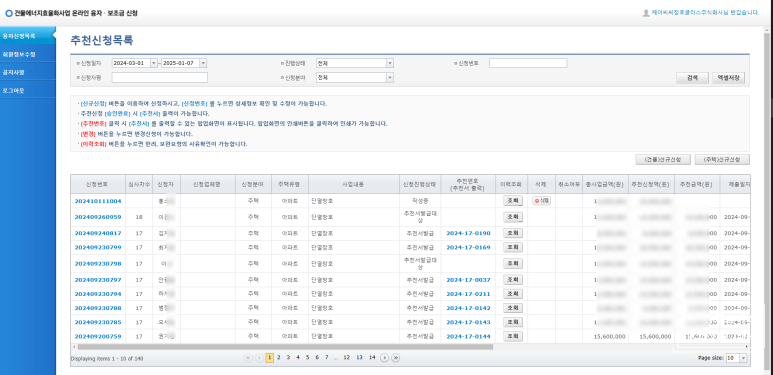
Task: Open application number 202409200759
Action: (98, 337)
